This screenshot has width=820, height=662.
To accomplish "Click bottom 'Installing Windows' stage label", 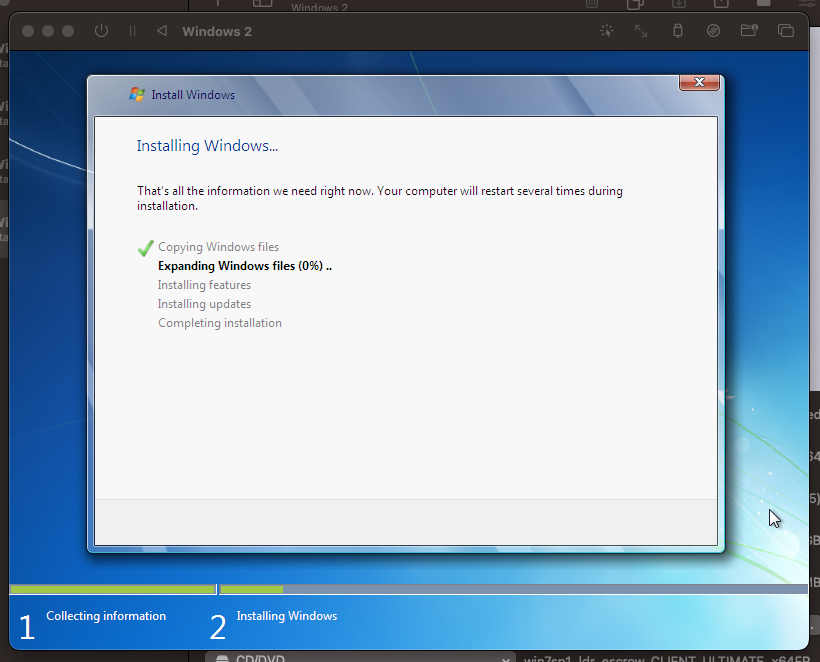I will click(x=287, y=616).
